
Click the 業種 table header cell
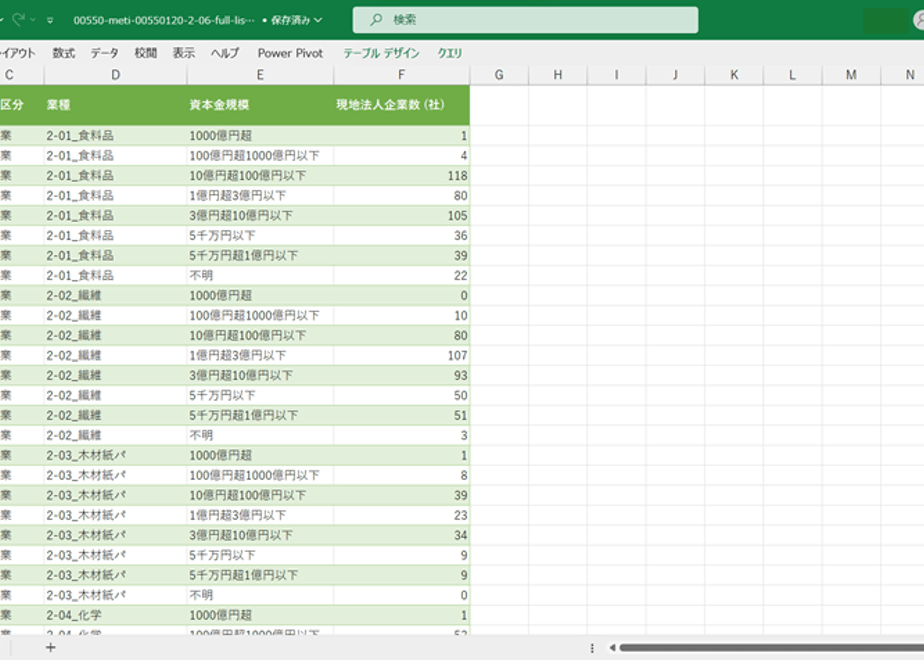pyautogui.click(x=116, y=105)
